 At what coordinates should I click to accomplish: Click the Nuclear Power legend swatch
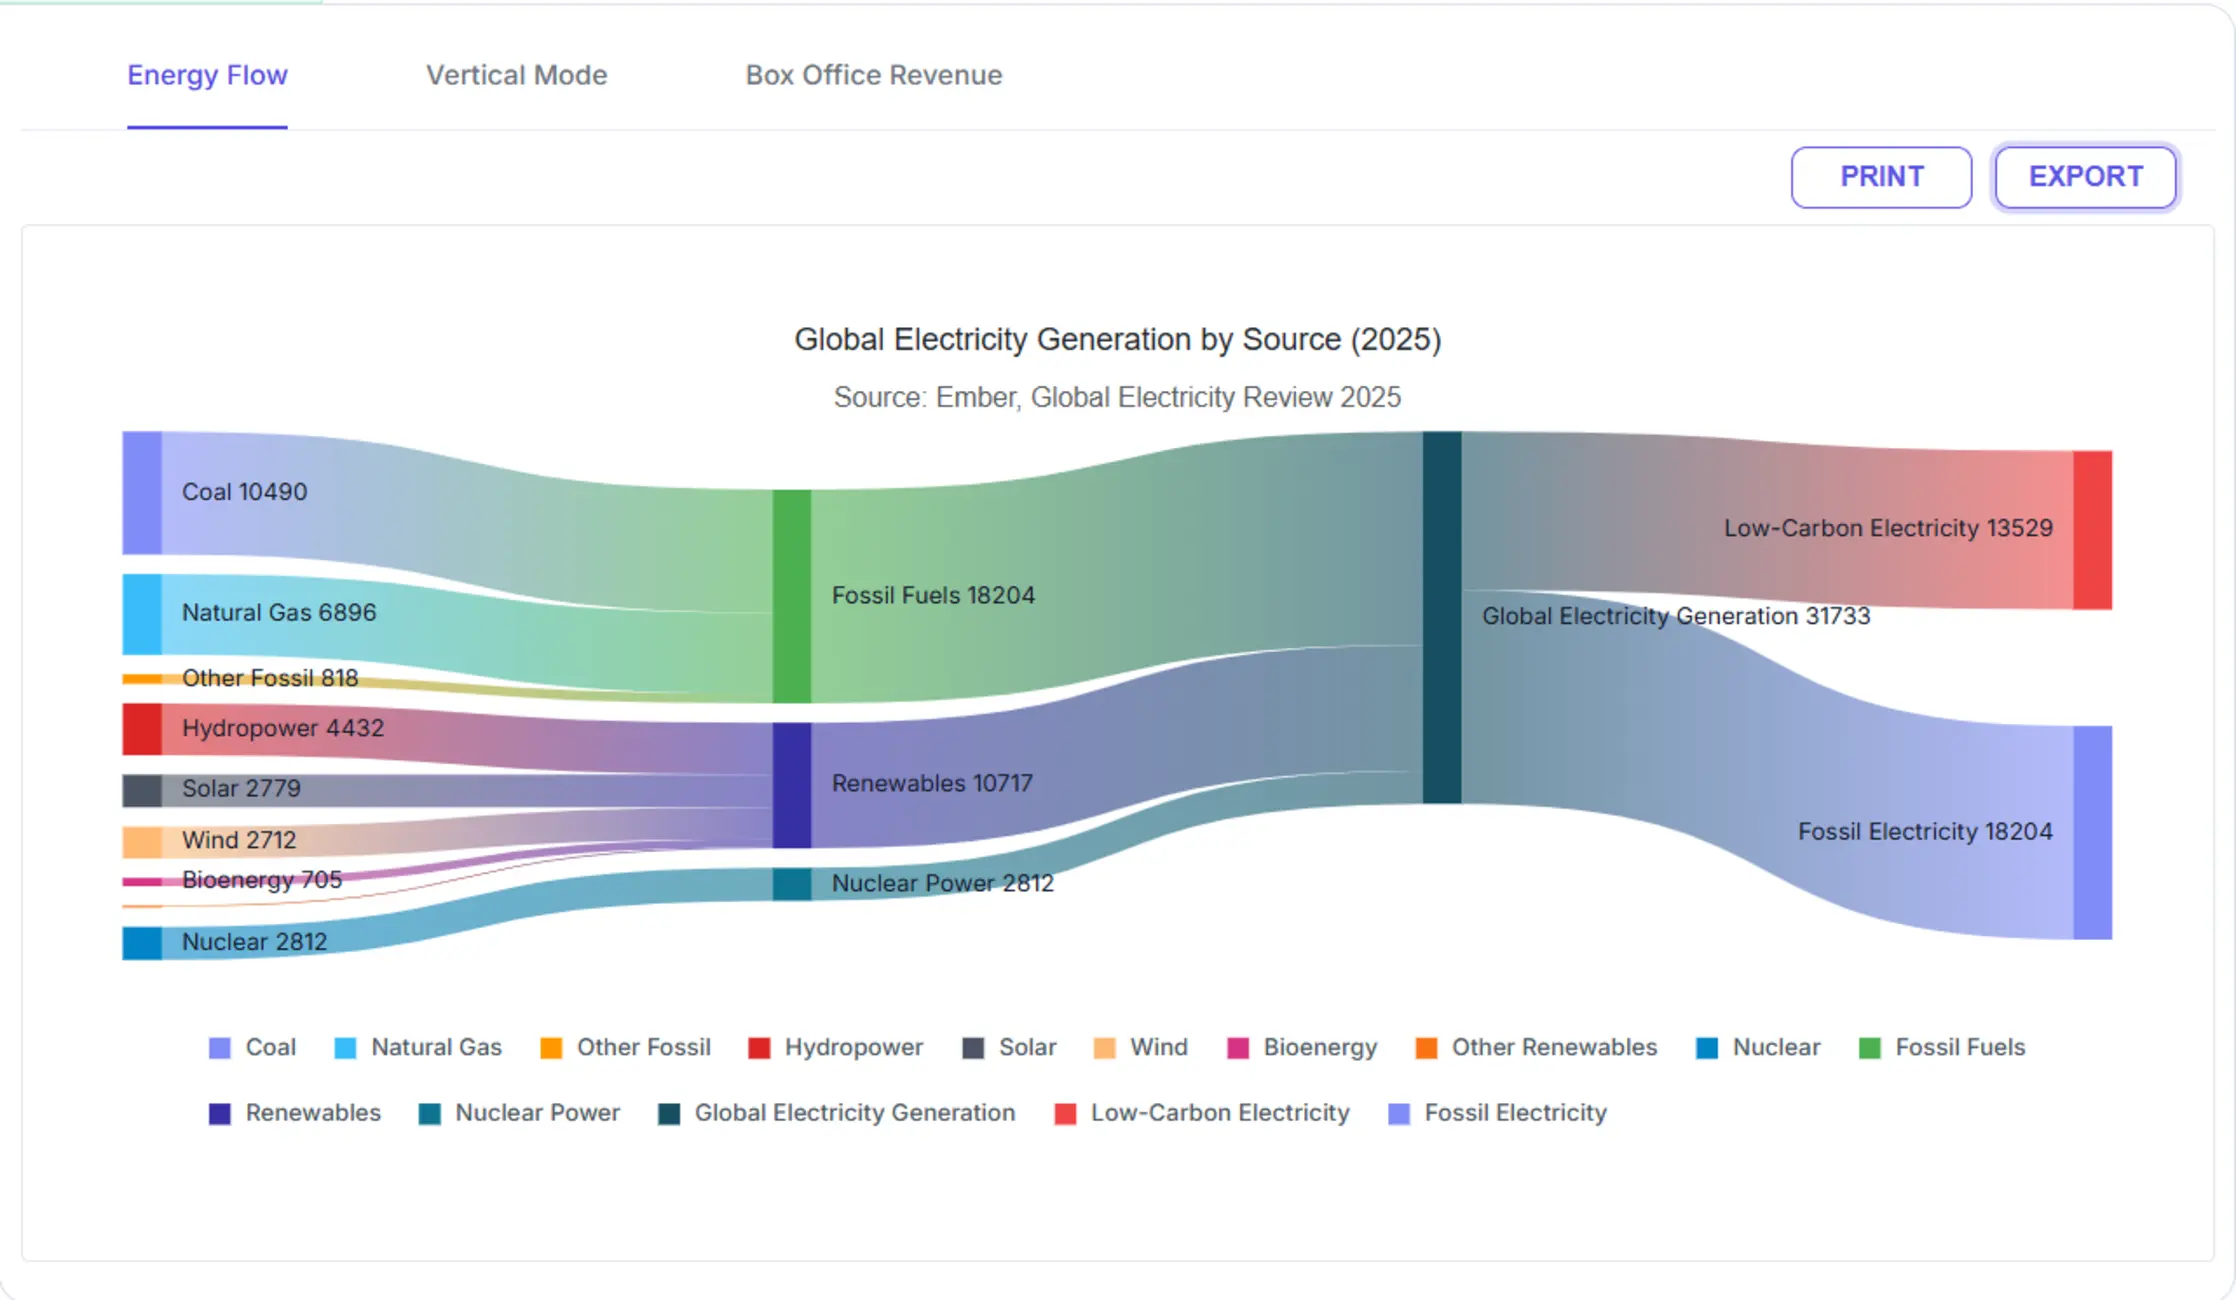click(429, 1114)
